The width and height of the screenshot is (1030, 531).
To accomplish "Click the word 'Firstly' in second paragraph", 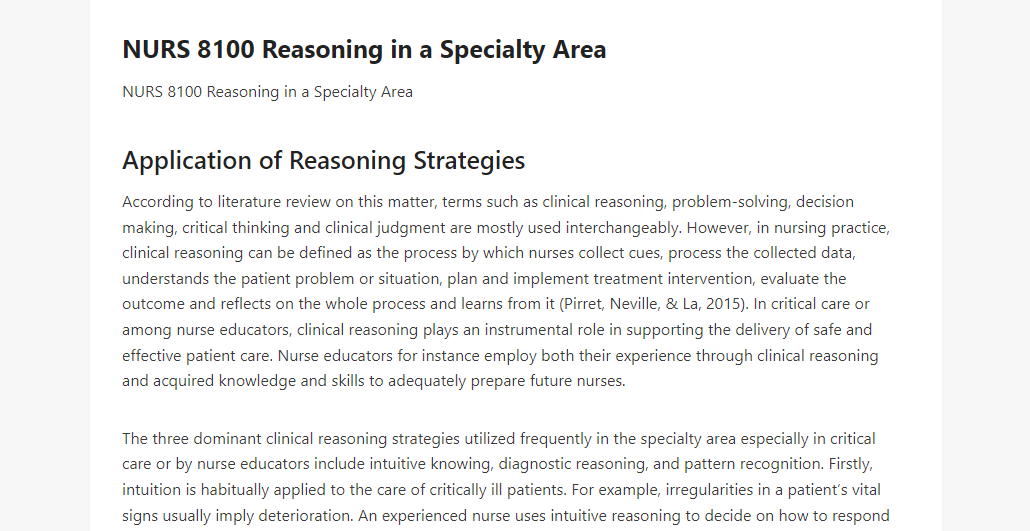I will (x=849, y=464).
